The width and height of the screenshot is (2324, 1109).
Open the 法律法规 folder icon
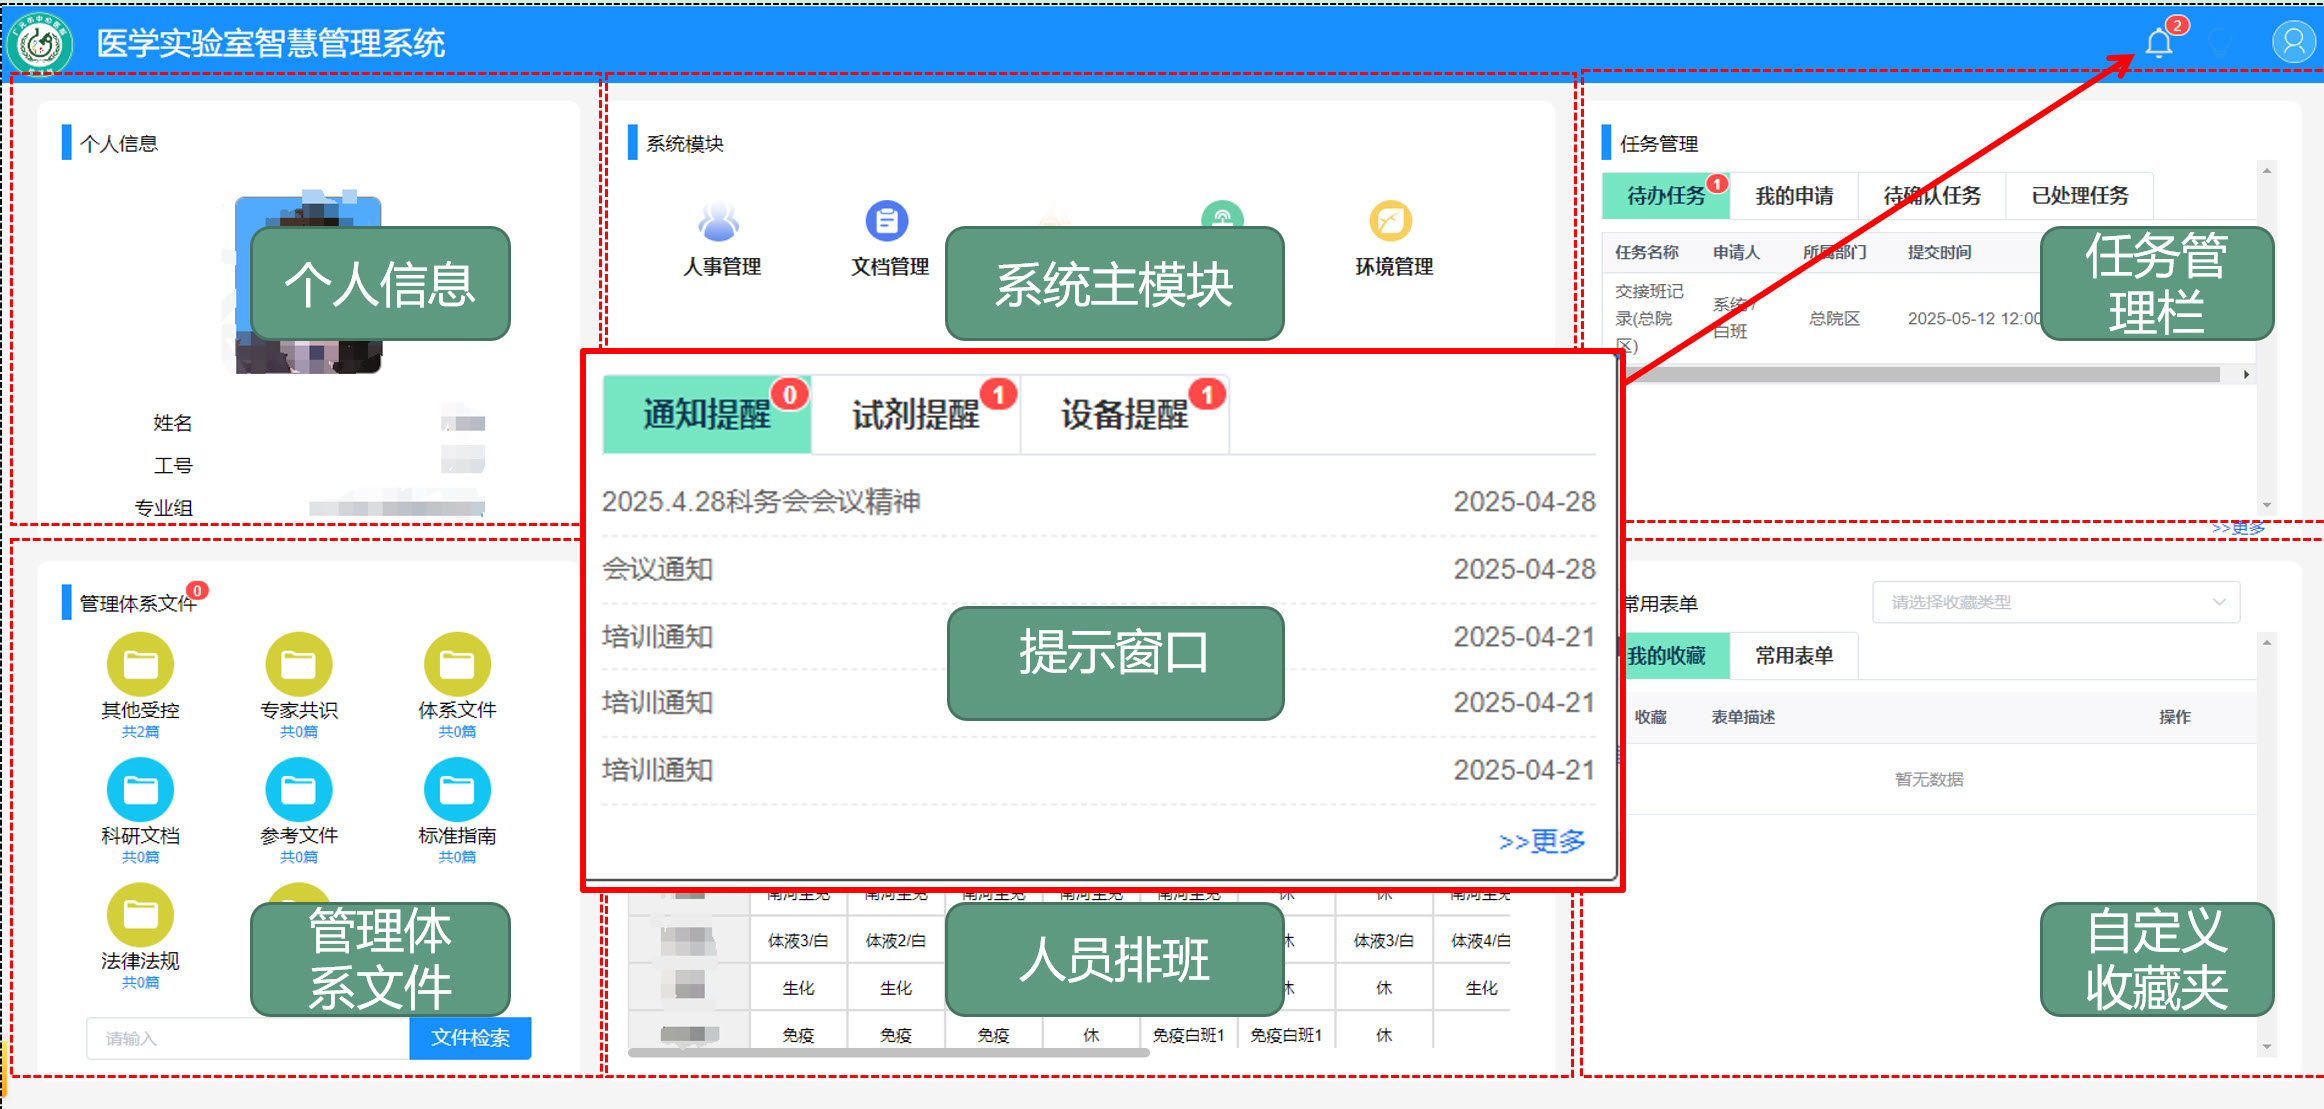[140, 915]
